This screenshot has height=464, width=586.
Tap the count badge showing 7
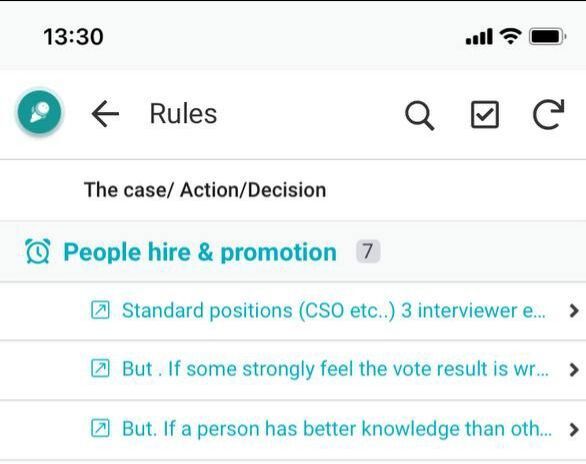click(368, 251)
